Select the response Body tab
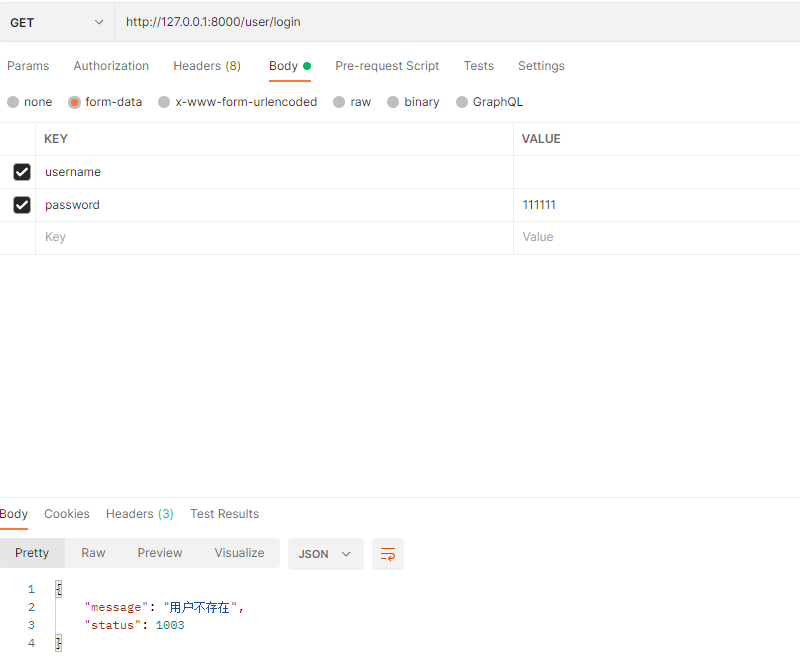Viewport: 800px width, 669px height. click(x=14, y=514)
